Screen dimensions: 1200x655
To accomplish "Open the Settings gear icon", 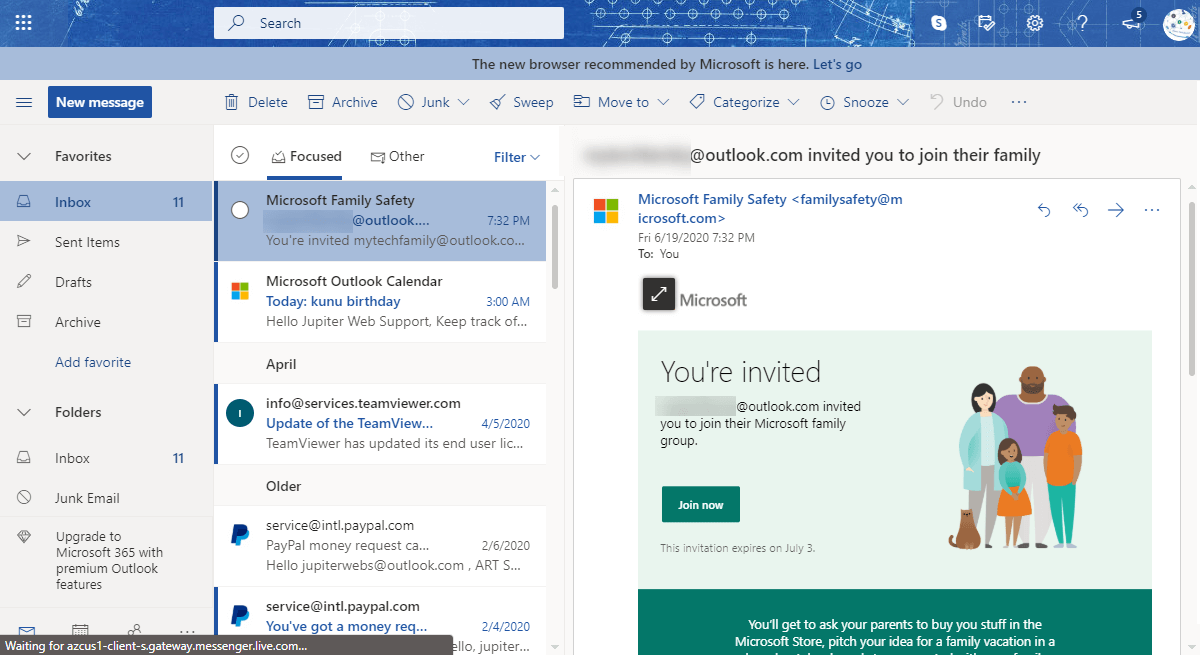I will tap(1035, 23).
